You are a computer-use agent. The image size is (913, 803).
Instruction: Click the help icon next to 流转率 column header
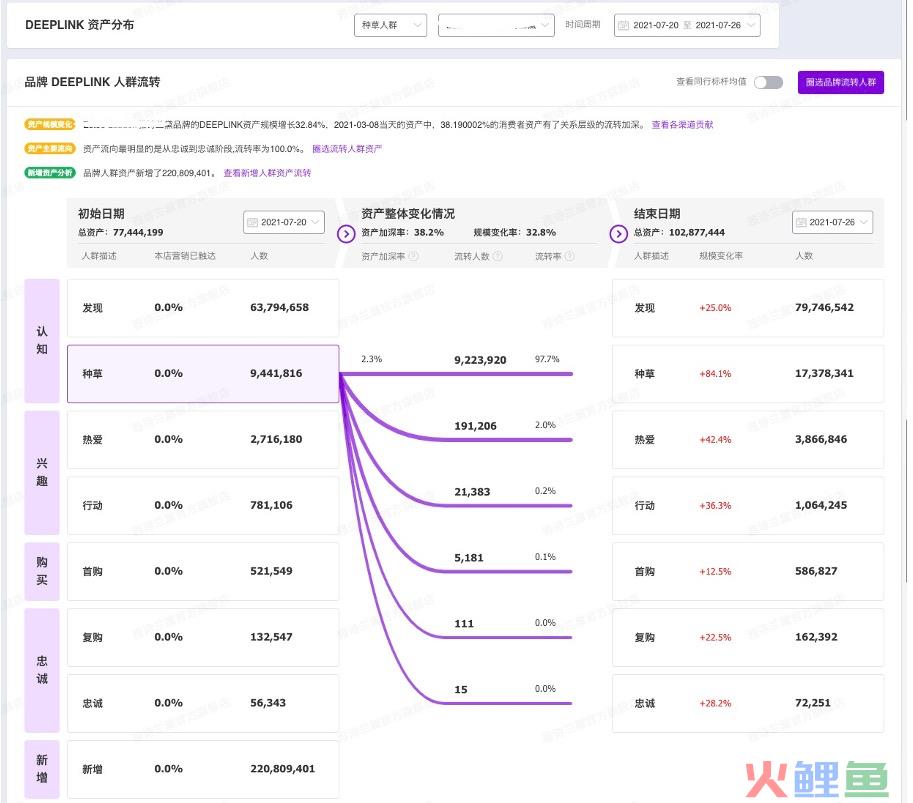click(569, 256)
